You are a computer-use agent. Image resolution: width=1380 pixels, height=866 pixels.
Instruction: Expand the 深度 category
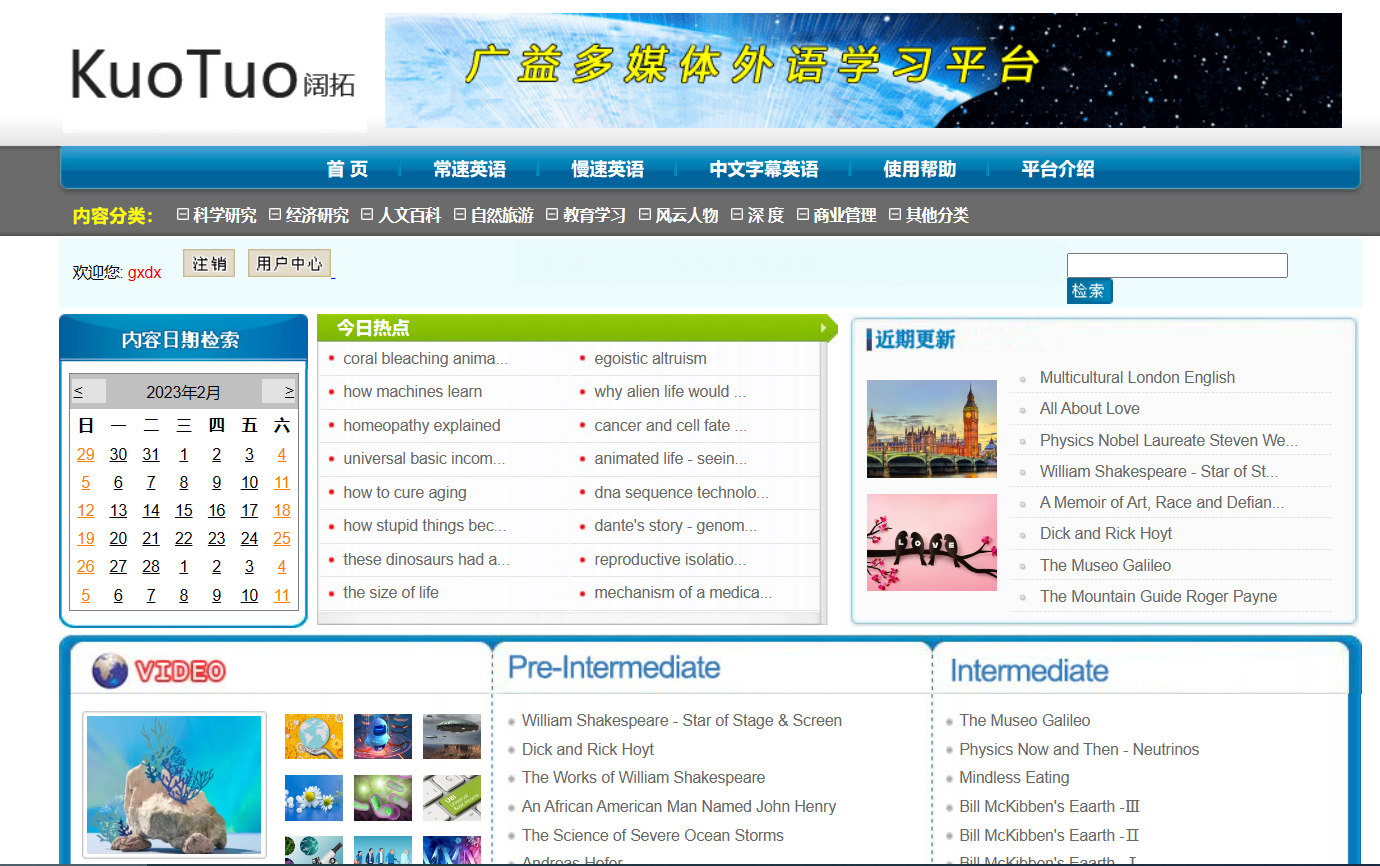(x=758, y=215)
